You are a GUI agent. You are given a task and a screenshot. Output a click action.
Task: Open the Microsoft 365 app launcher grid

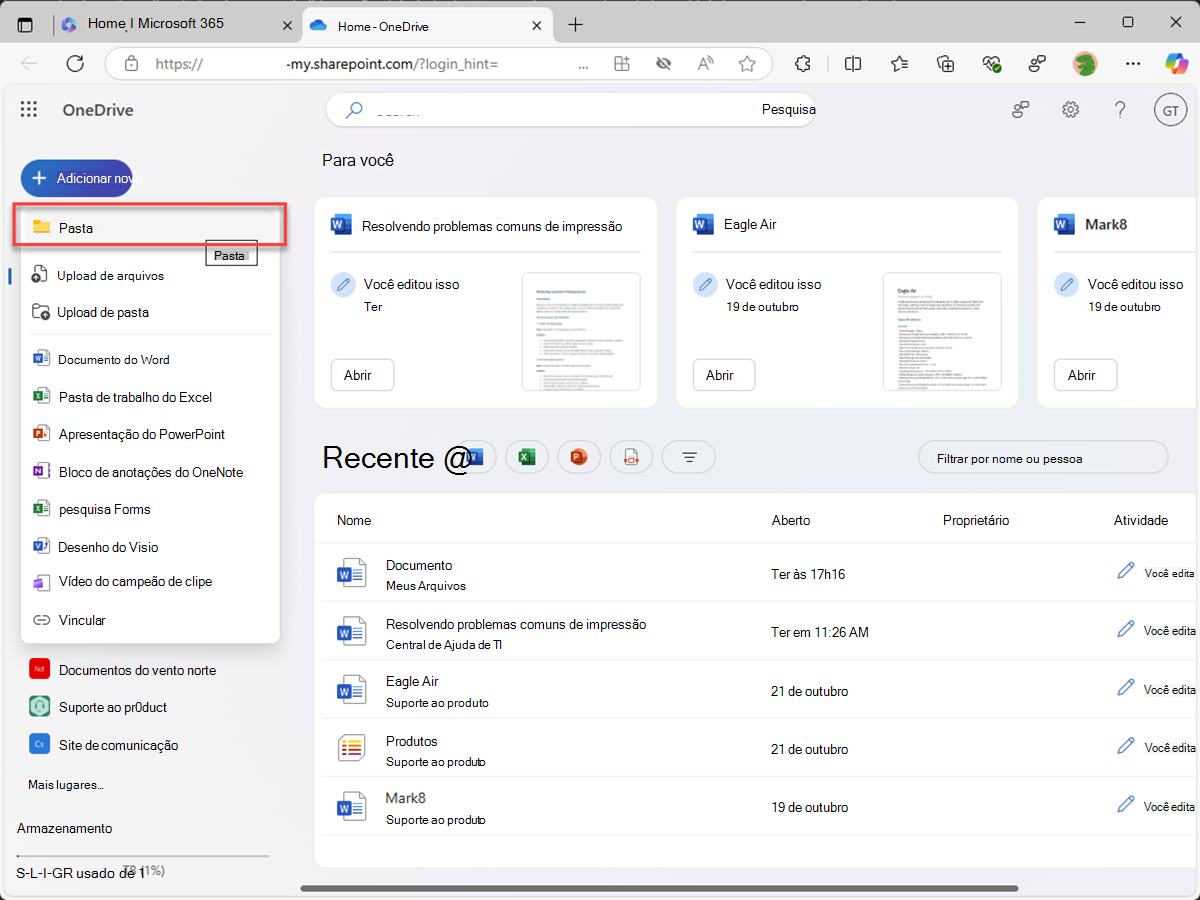pyautogui.click(x=28, y=110)
